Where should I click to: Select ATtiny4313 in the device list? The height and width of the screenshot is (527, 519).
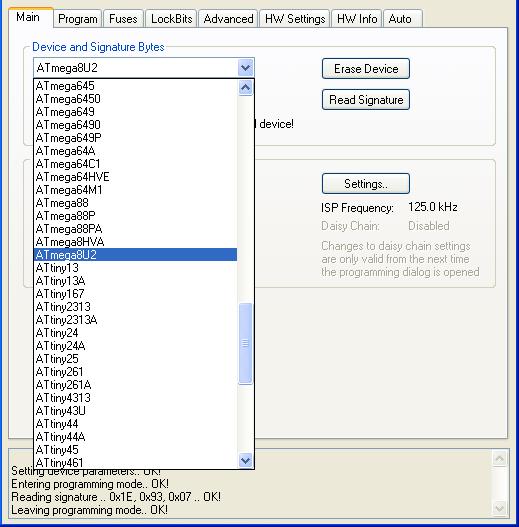click(x=135, y=398)
